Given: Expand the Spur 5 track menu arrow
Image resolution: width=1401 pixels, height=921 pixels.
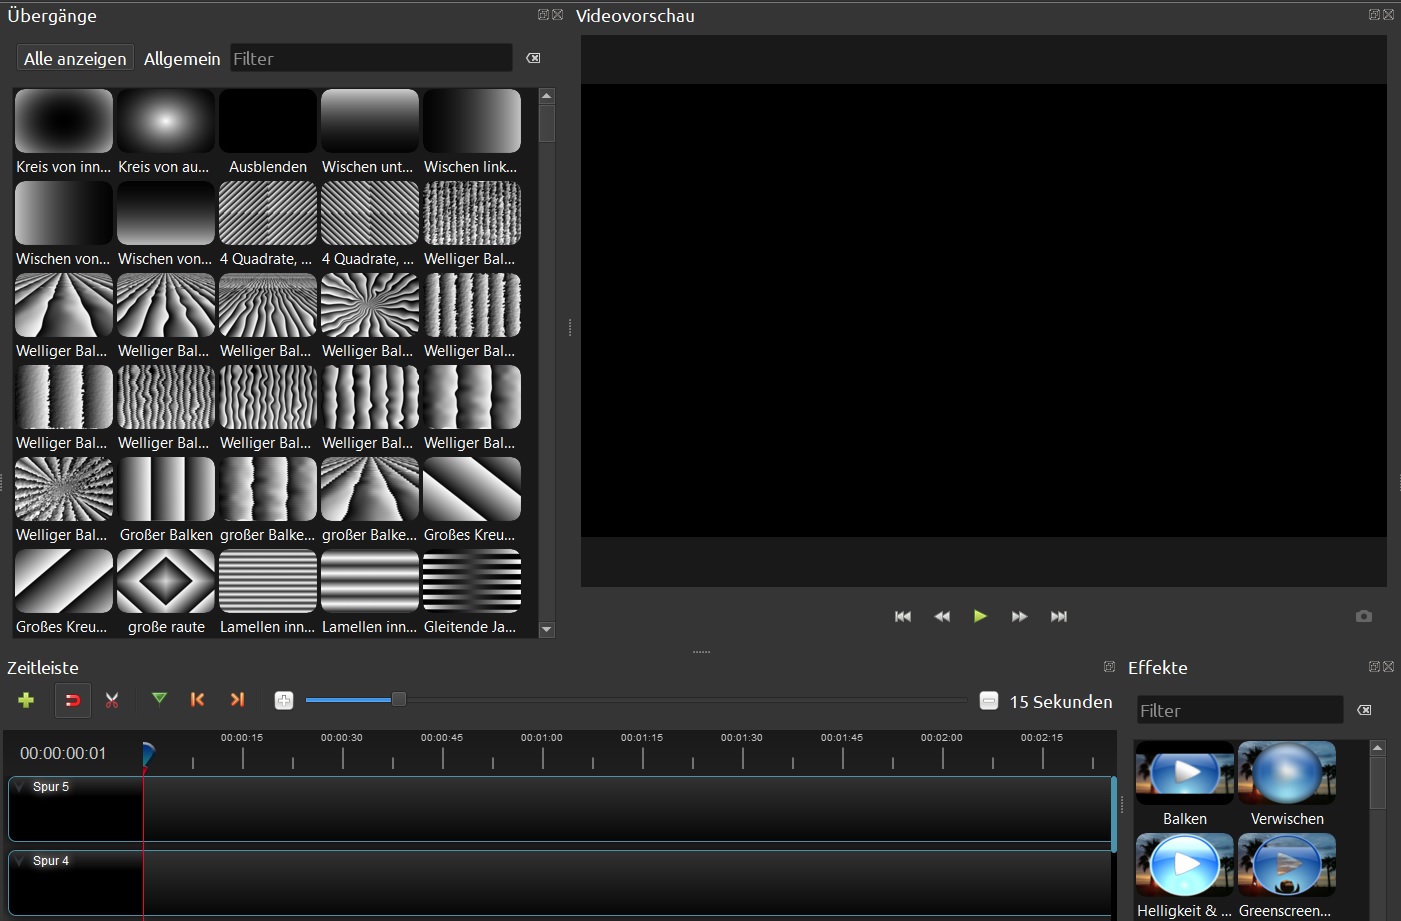Looking at the screenshot, I should click(20, 787).
